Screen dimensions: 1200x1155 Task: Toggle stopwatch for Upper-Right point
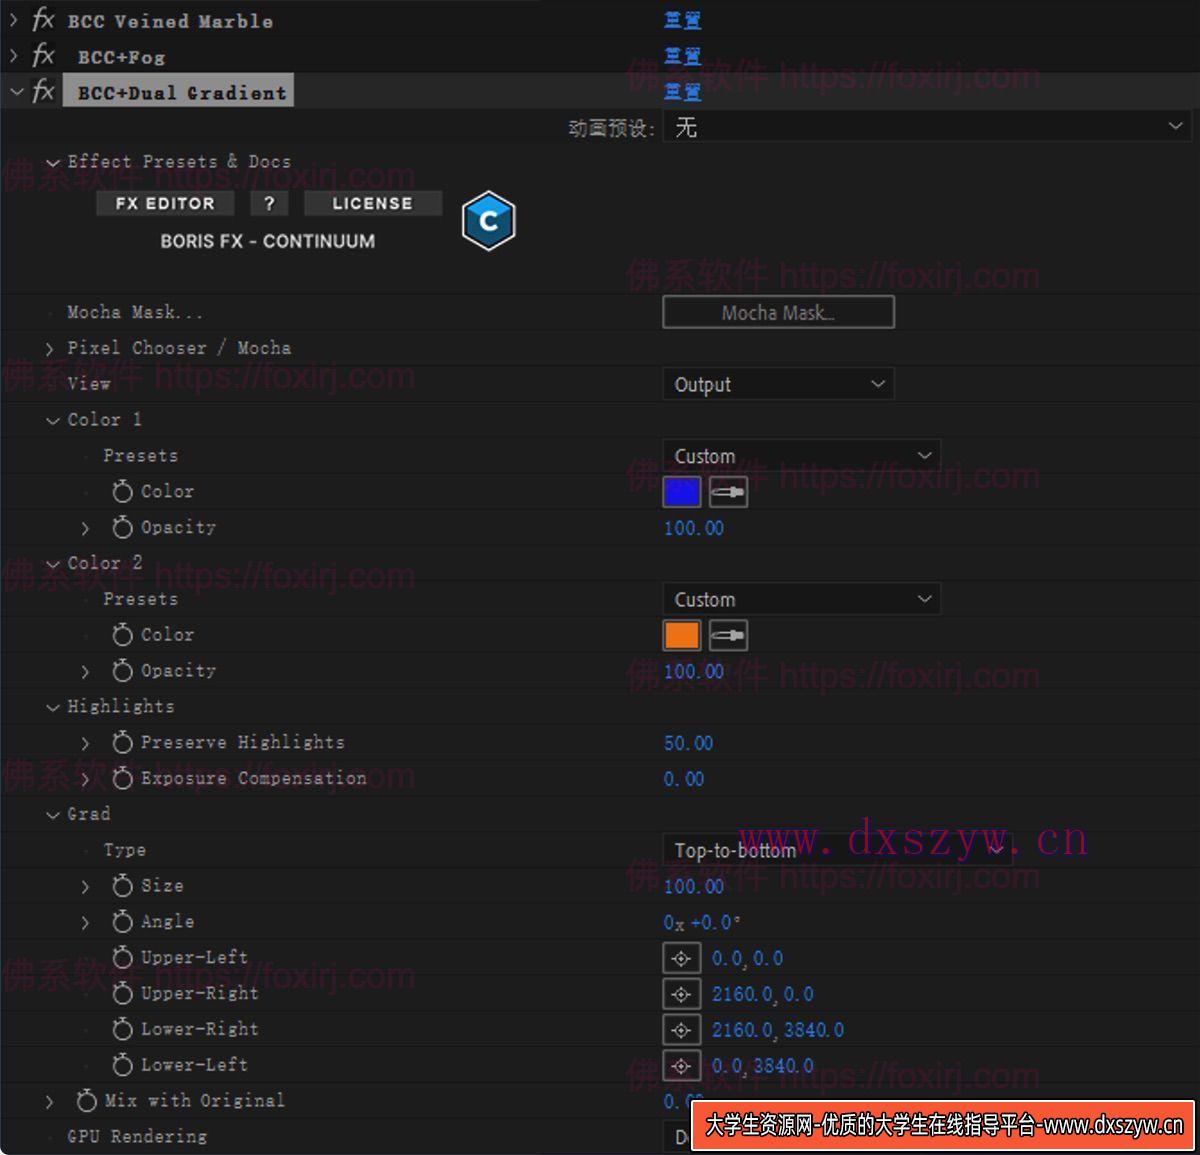[x=122, y=994]
